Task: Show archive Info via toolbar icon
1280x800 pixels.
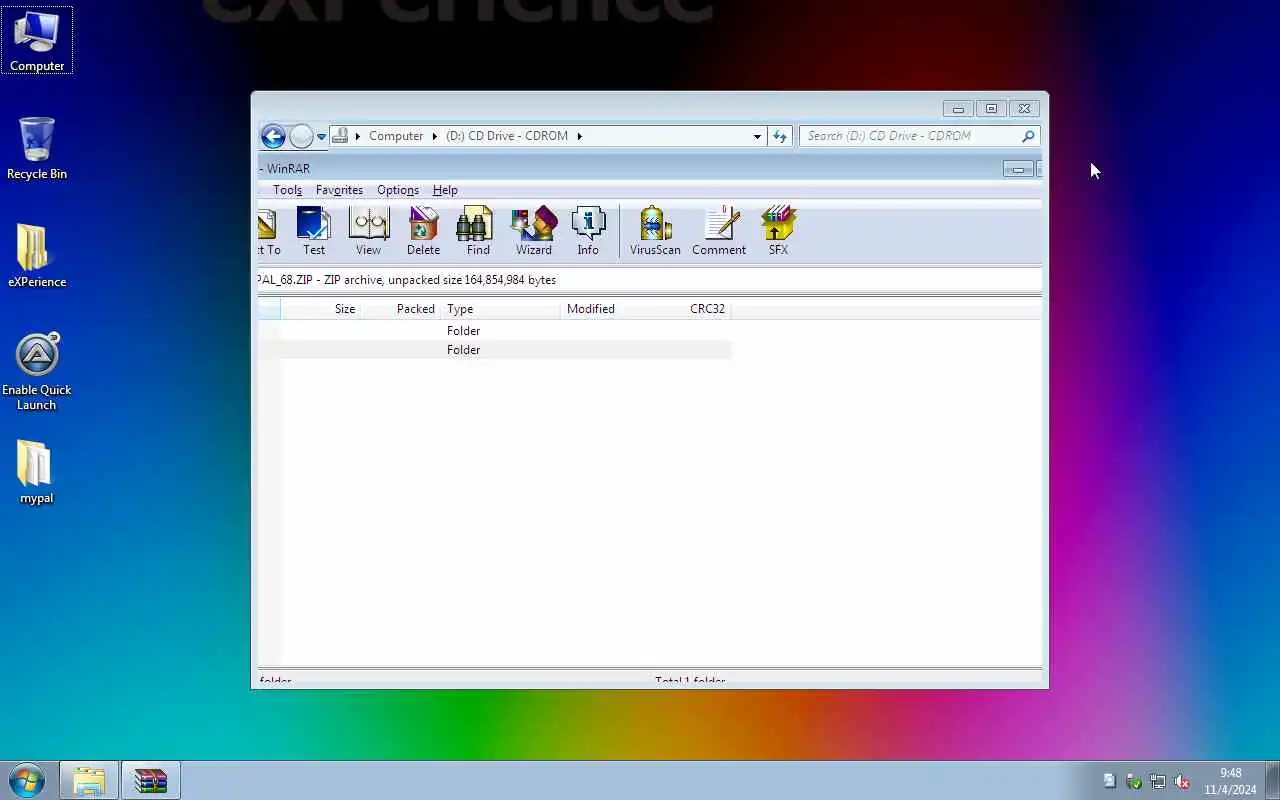Action: [x=588, y=232]
